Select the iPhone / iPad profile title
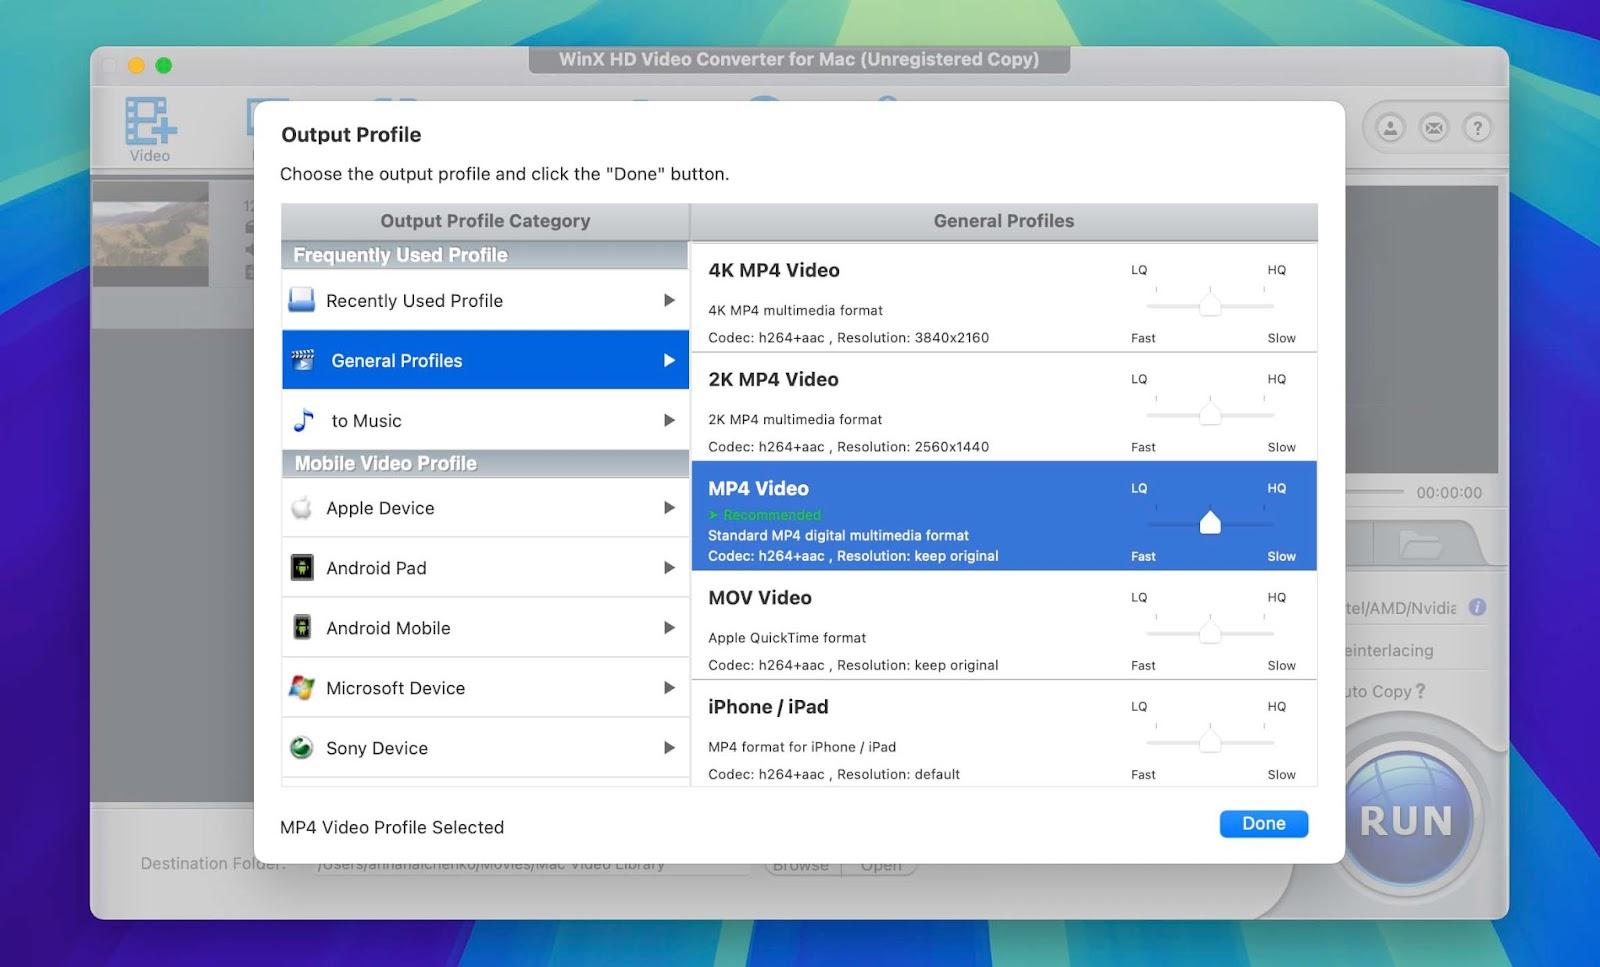Image resolution: width=1600 pixels, height=967 pixels. (768, 707)
